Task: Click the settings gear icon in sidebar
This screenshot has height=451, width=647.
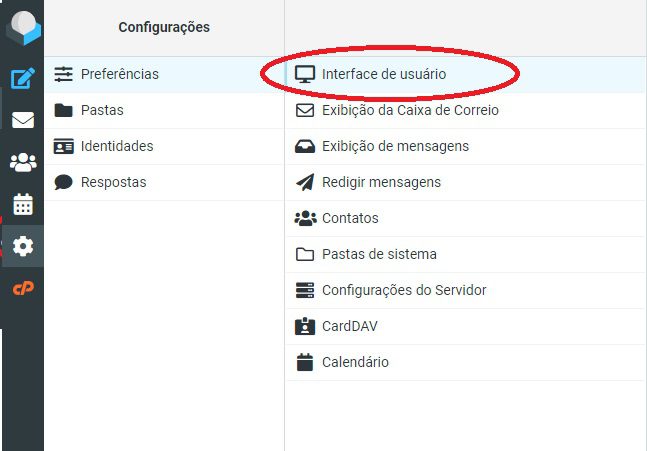Action: (23, 246)
